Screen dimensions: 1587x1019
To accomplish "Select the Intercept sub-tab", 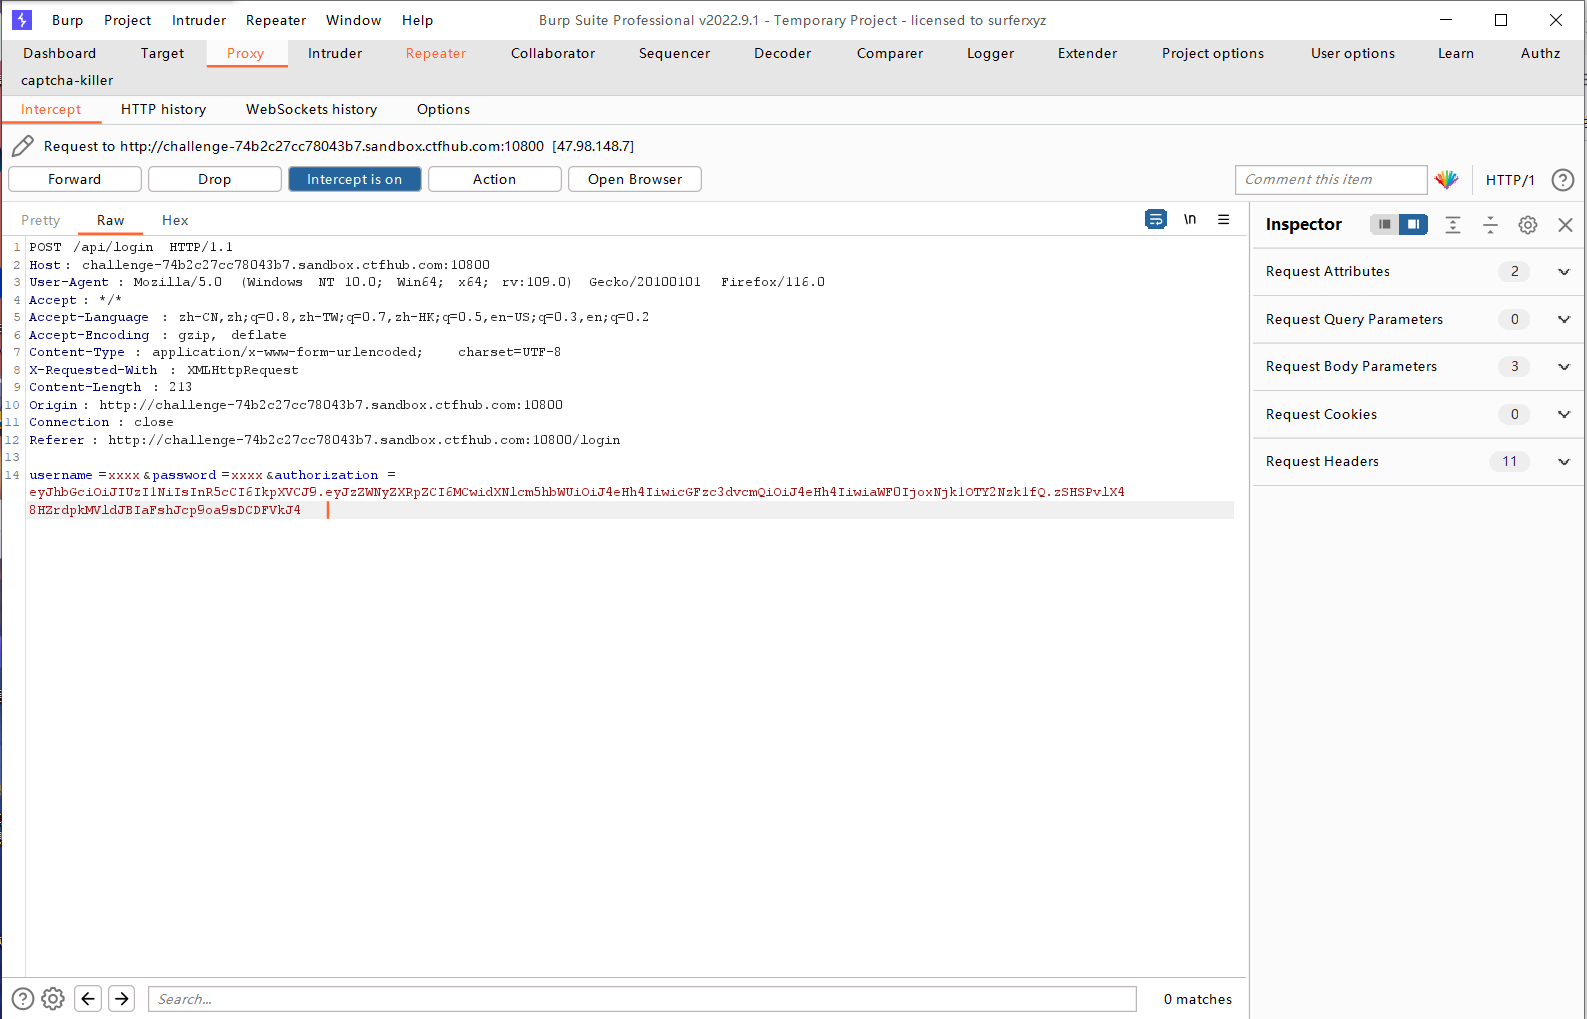I will click(51, 110).
